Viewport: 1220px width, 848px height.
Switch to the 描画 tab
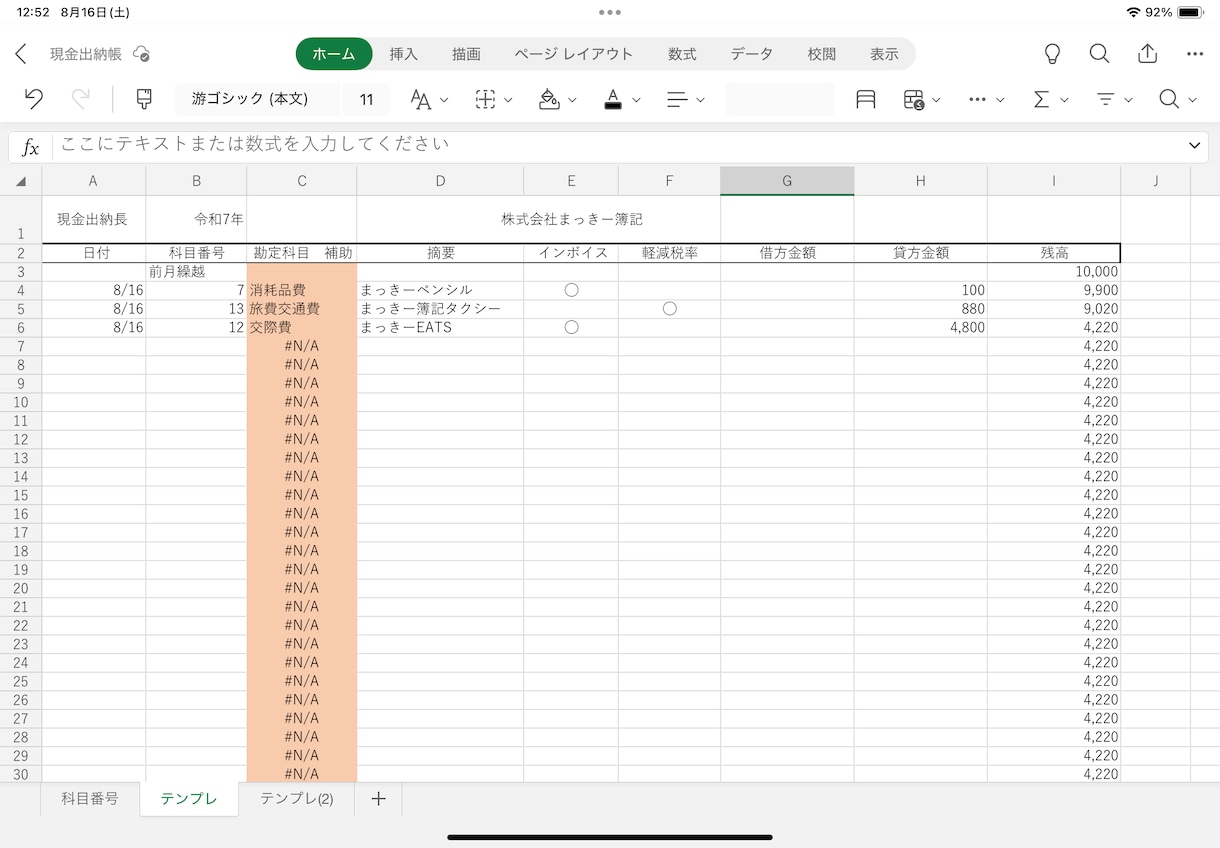coord(466,54)
